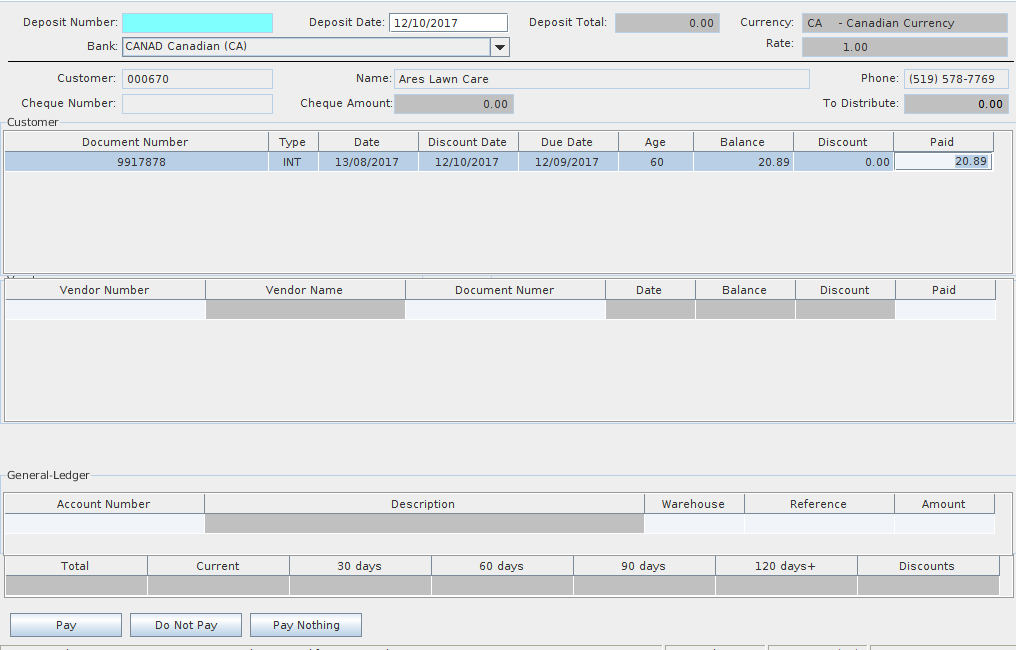Image resolution: width=1016 pixels, height=650 pixels.
Task: Click into the Cheque Number field
Action: 197,104
